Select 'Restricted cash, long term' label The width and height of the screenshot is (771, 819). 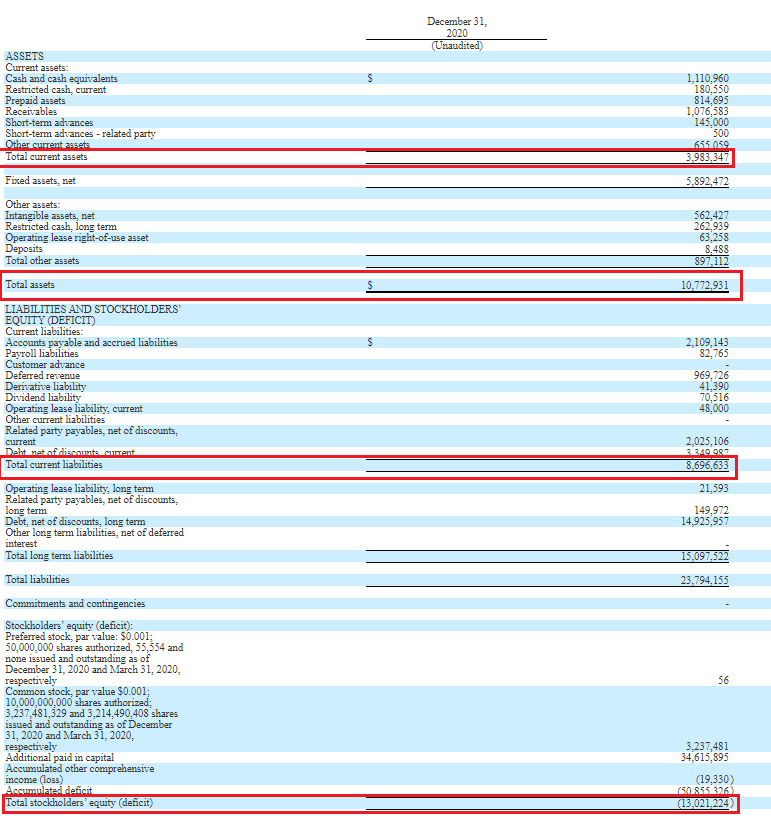click(61, 226)
